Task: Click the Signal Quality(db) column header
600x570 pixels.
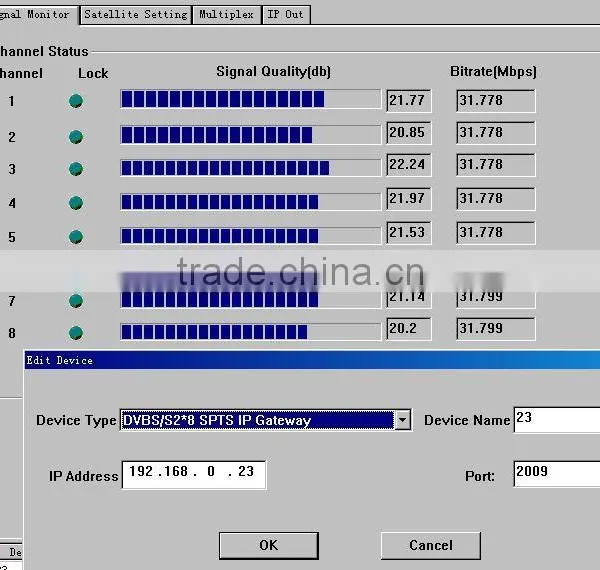Action: pyautogui.click(x=273, y=72)
